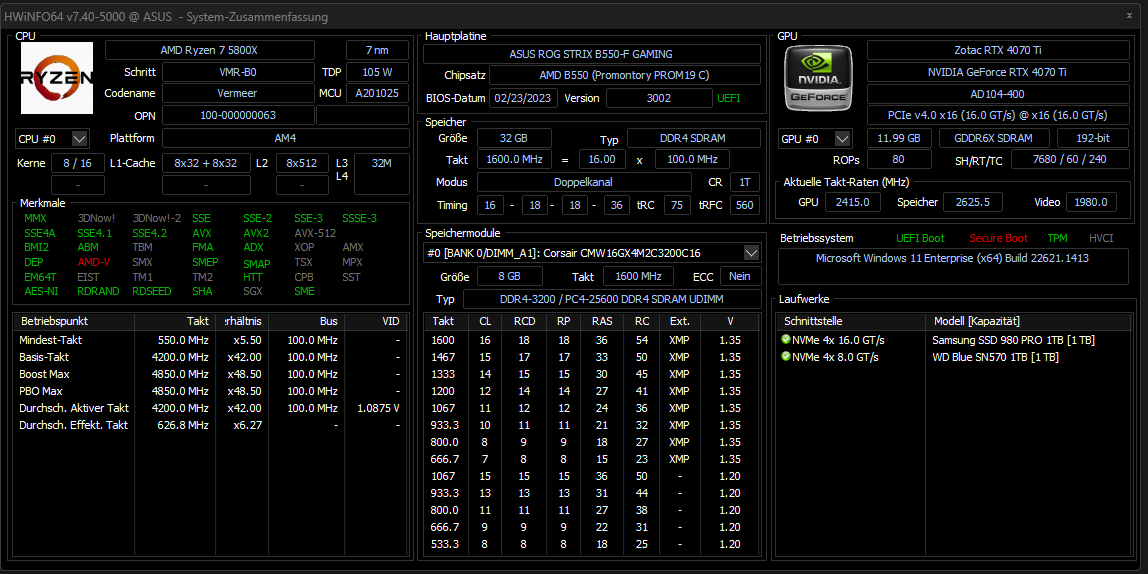Click the Schnittstelle column header
This screenshot has height=574, width=1148.
tap(852, 321)
